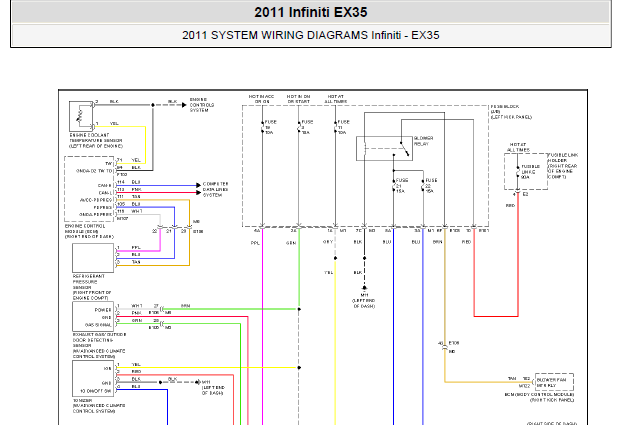Image resolution: width=619 pixels, height=425 pixels.
Task: Click the 'PPL' wire color label under fuse block
Action: [255, 243]
